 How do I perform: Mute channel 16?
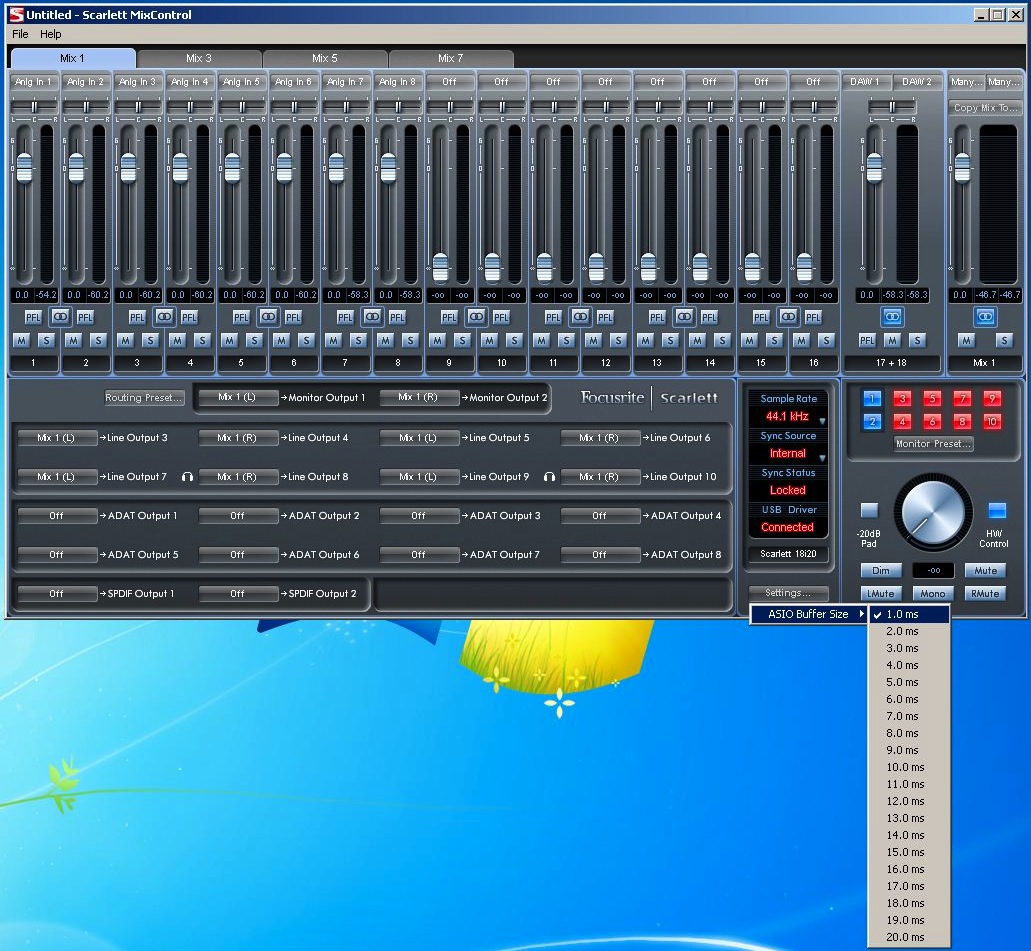[x=801, y=340]
